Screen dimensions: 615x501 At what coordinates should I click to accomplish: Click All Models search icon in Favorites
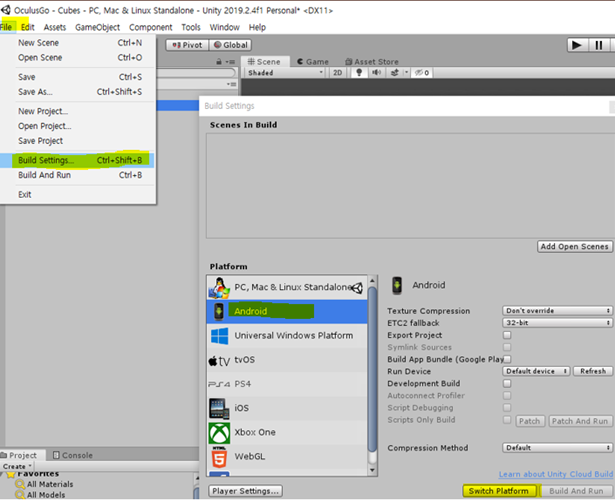click(20, 495)
